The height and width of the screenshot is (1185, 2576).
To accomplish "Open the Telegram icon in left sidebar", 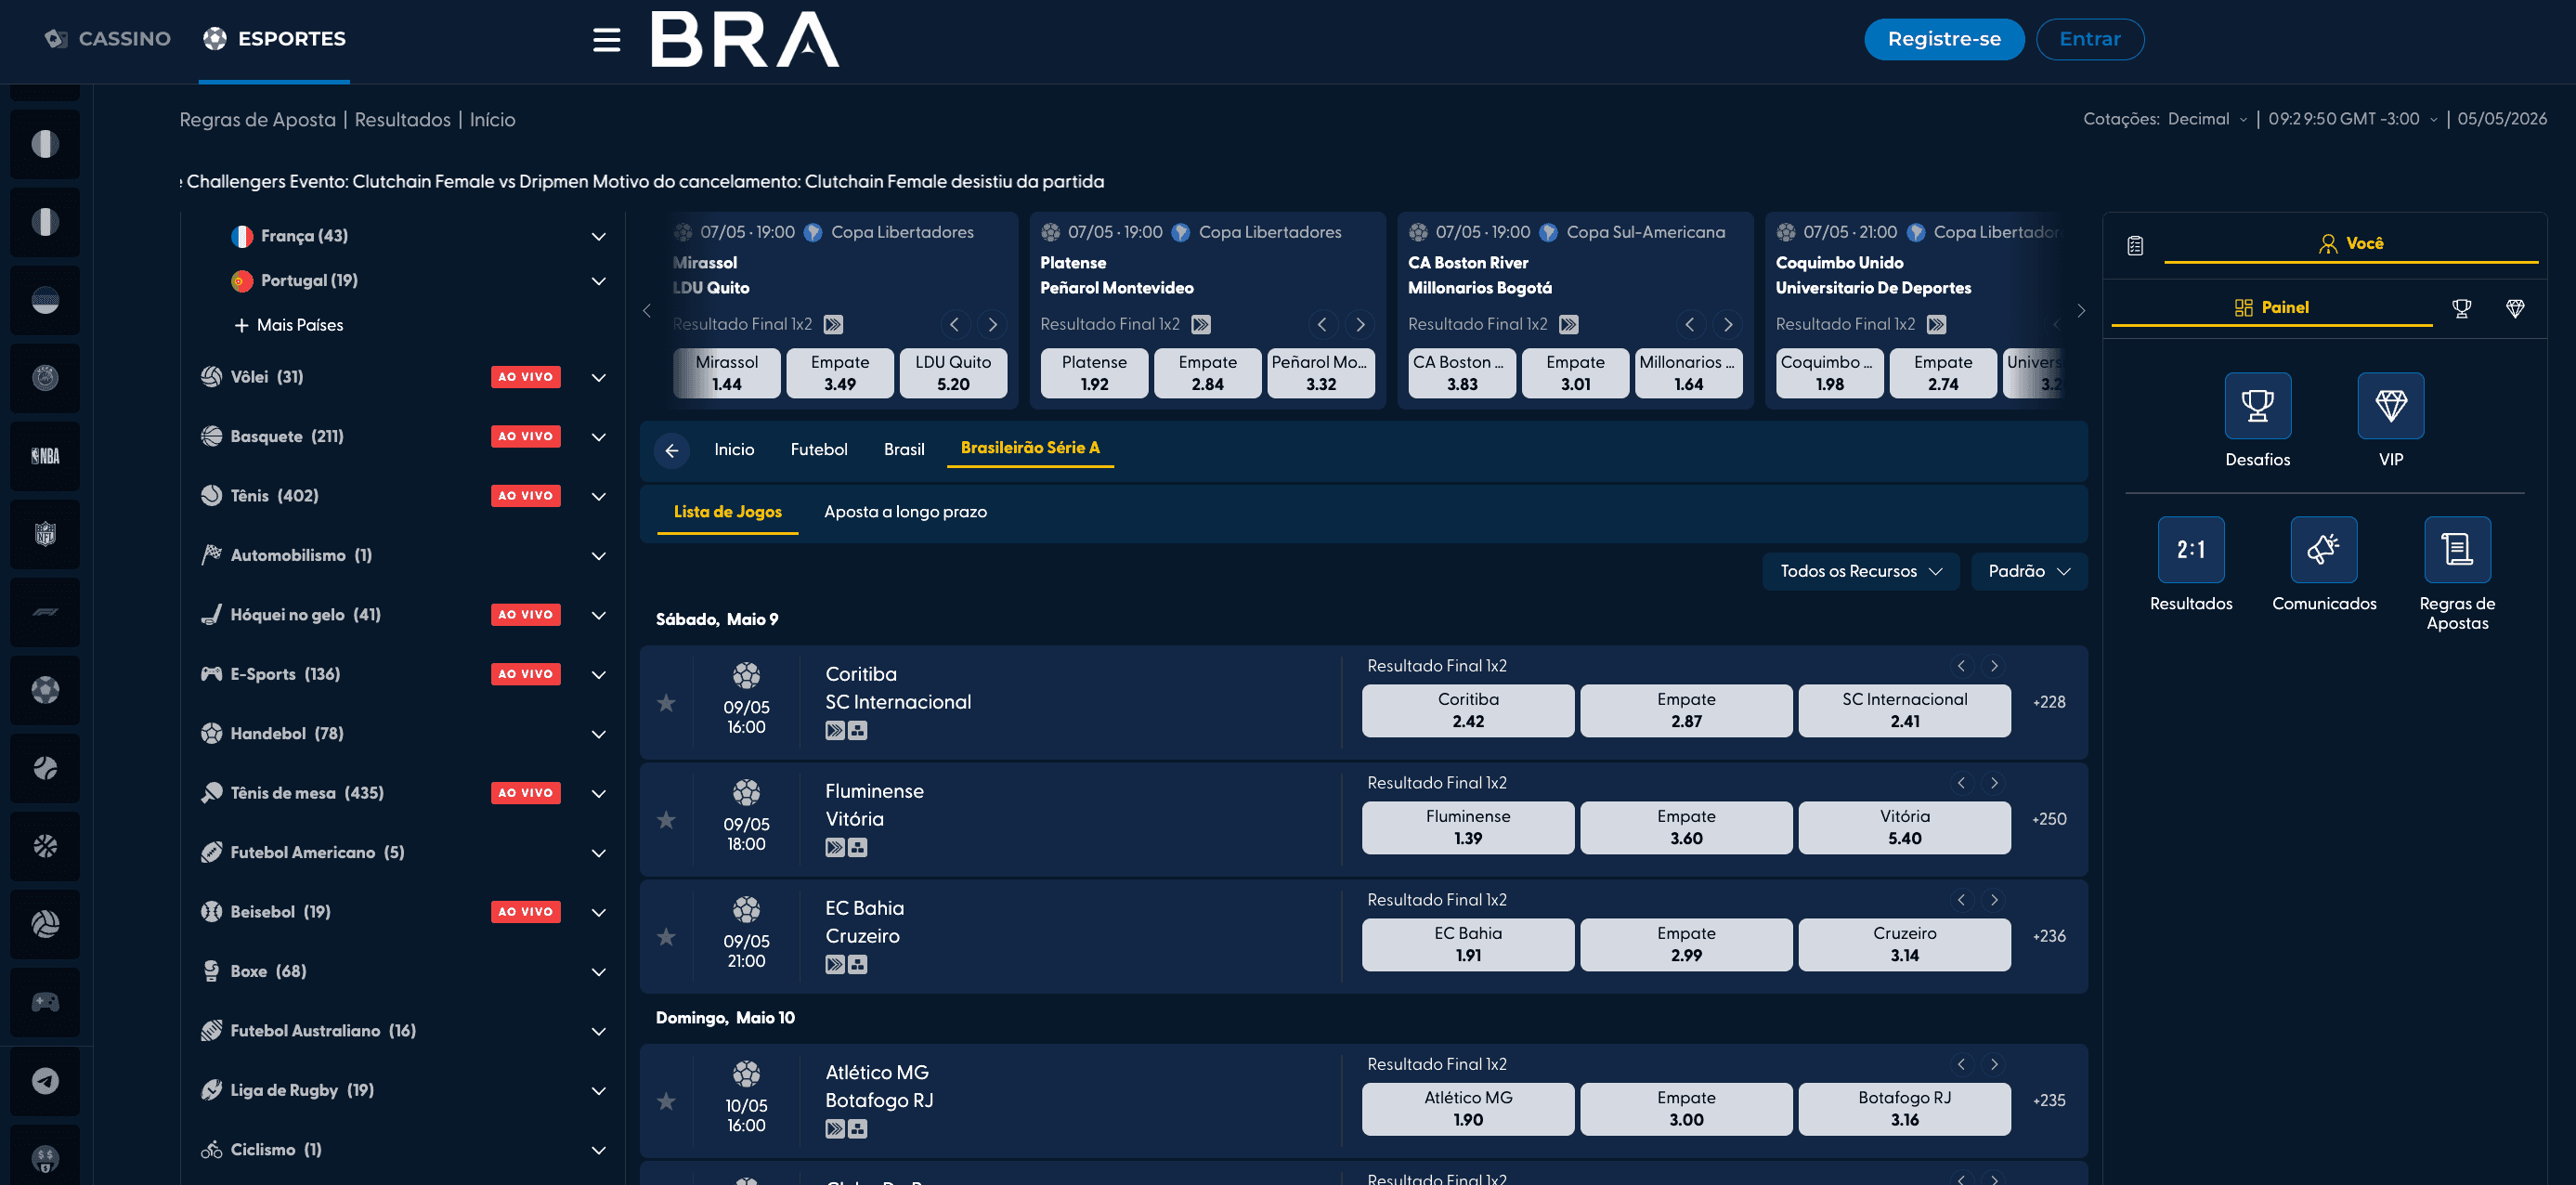I will [45, 1081].
